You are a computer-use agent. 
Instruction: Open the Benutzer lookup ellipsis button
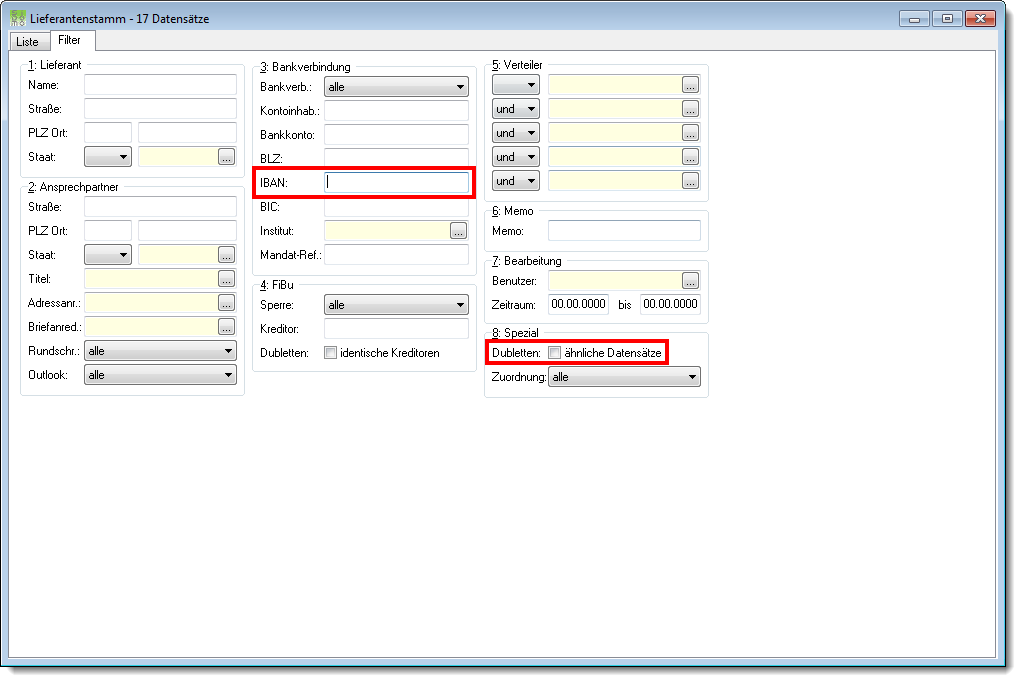point(690,281)
